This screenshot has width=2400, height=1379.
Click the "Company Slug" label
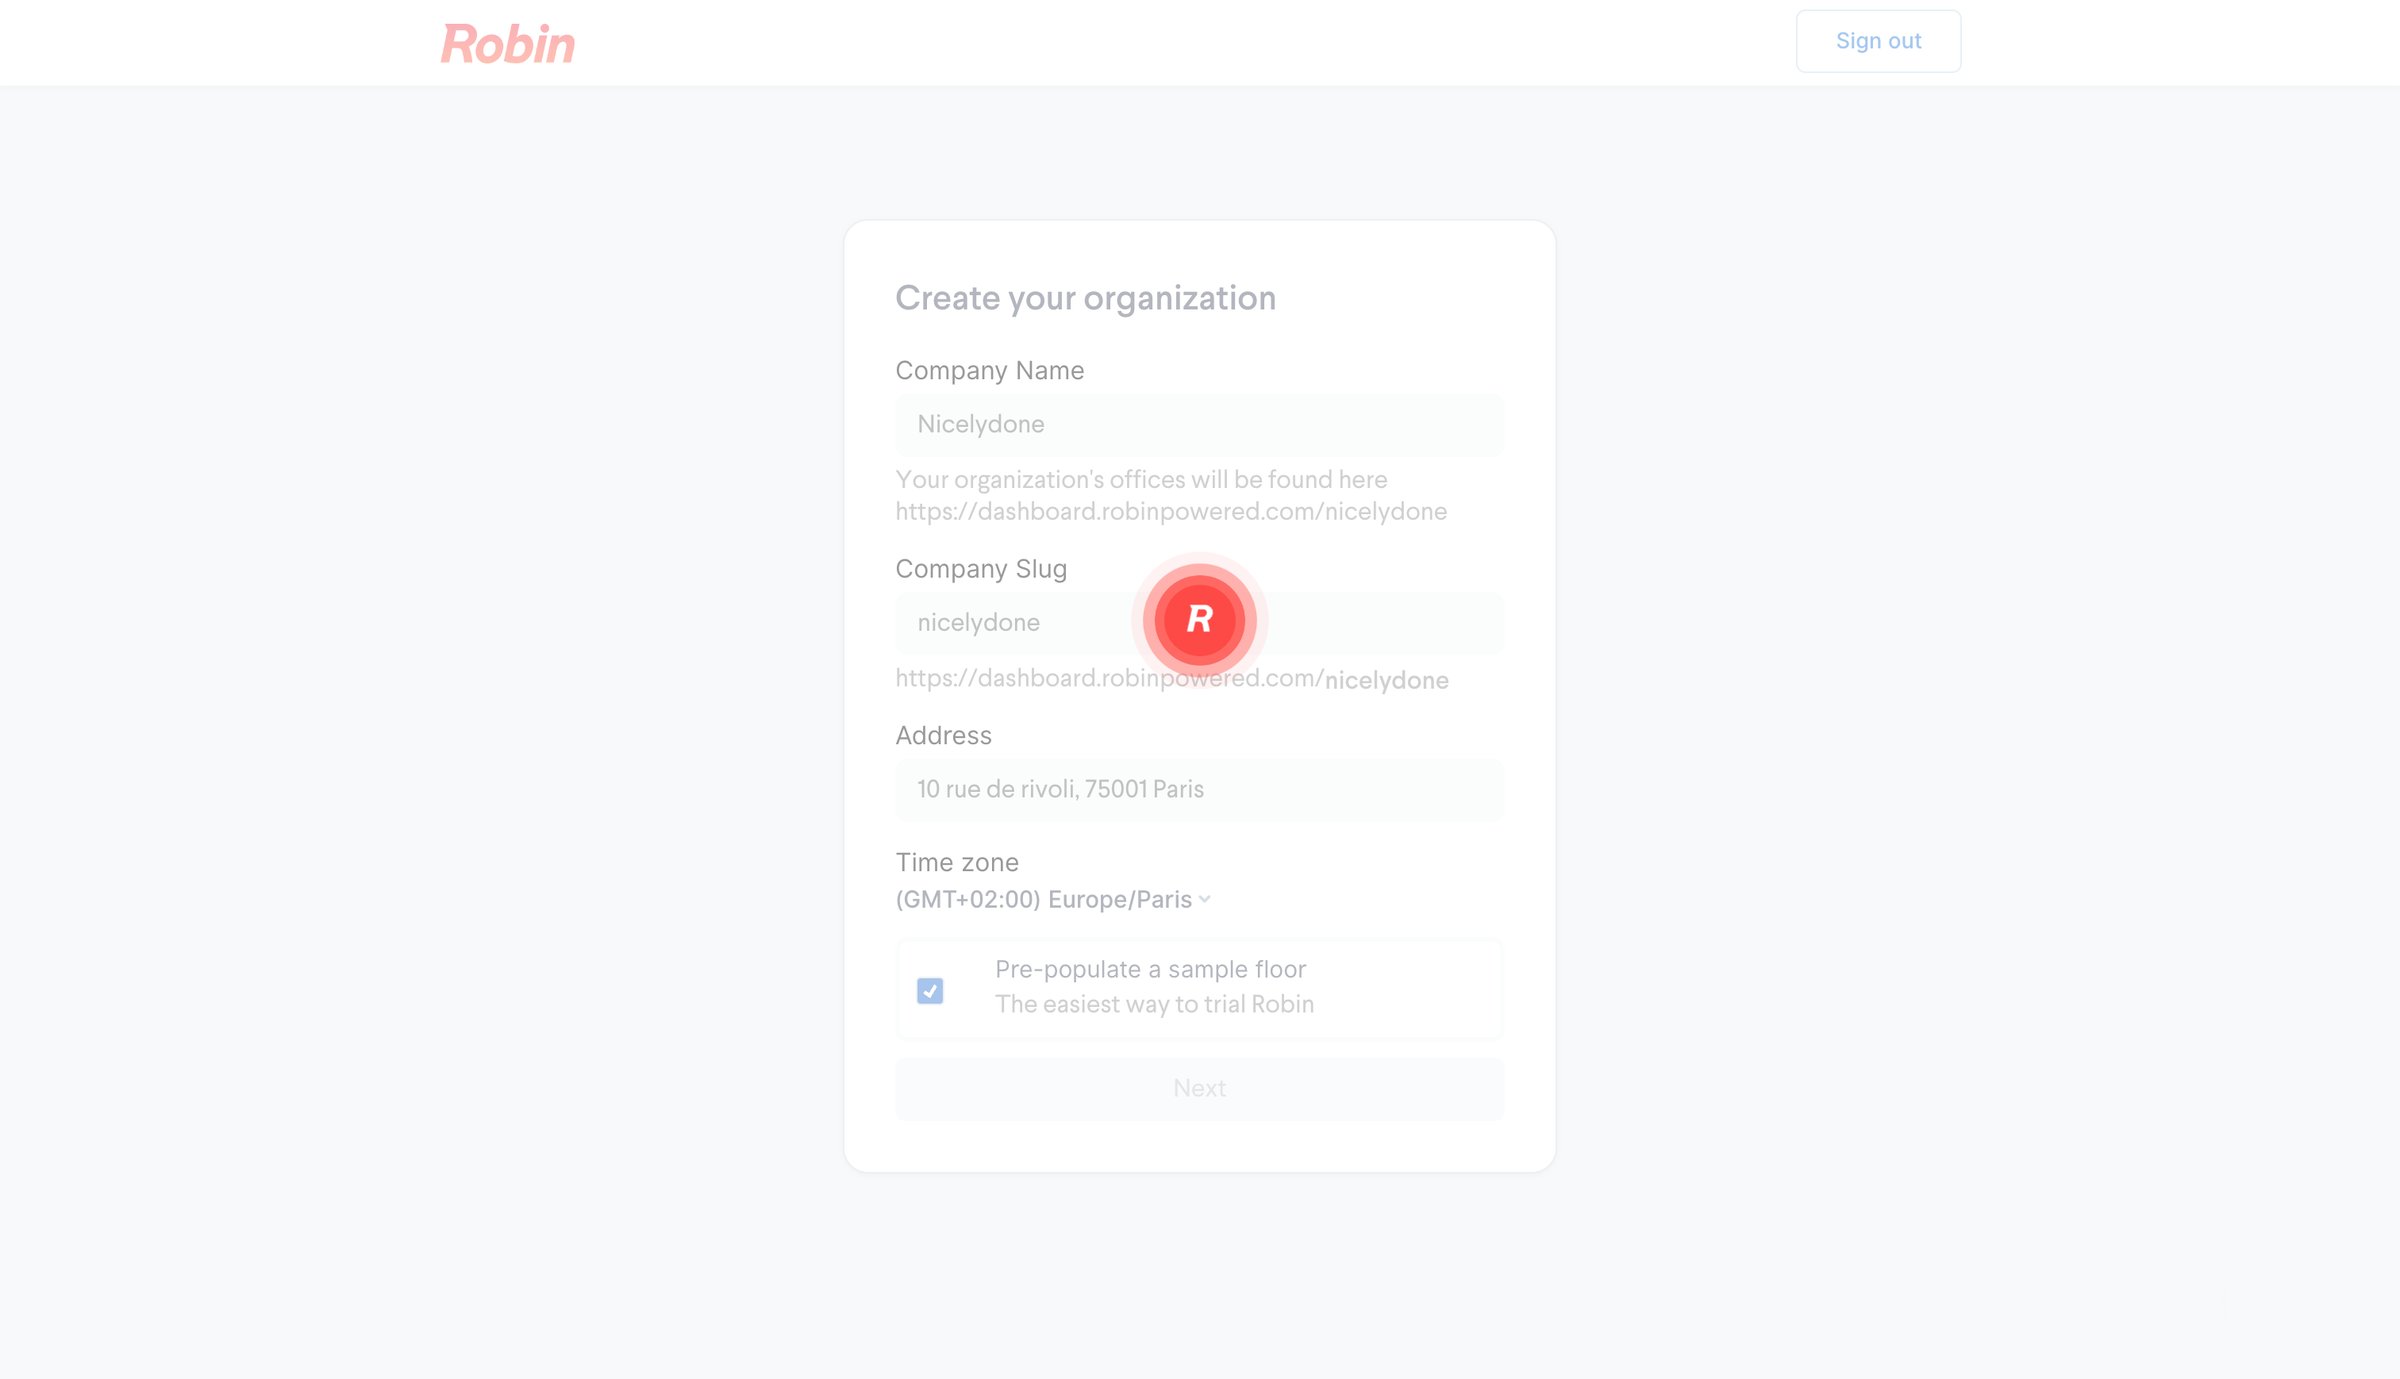click(981, 568)
